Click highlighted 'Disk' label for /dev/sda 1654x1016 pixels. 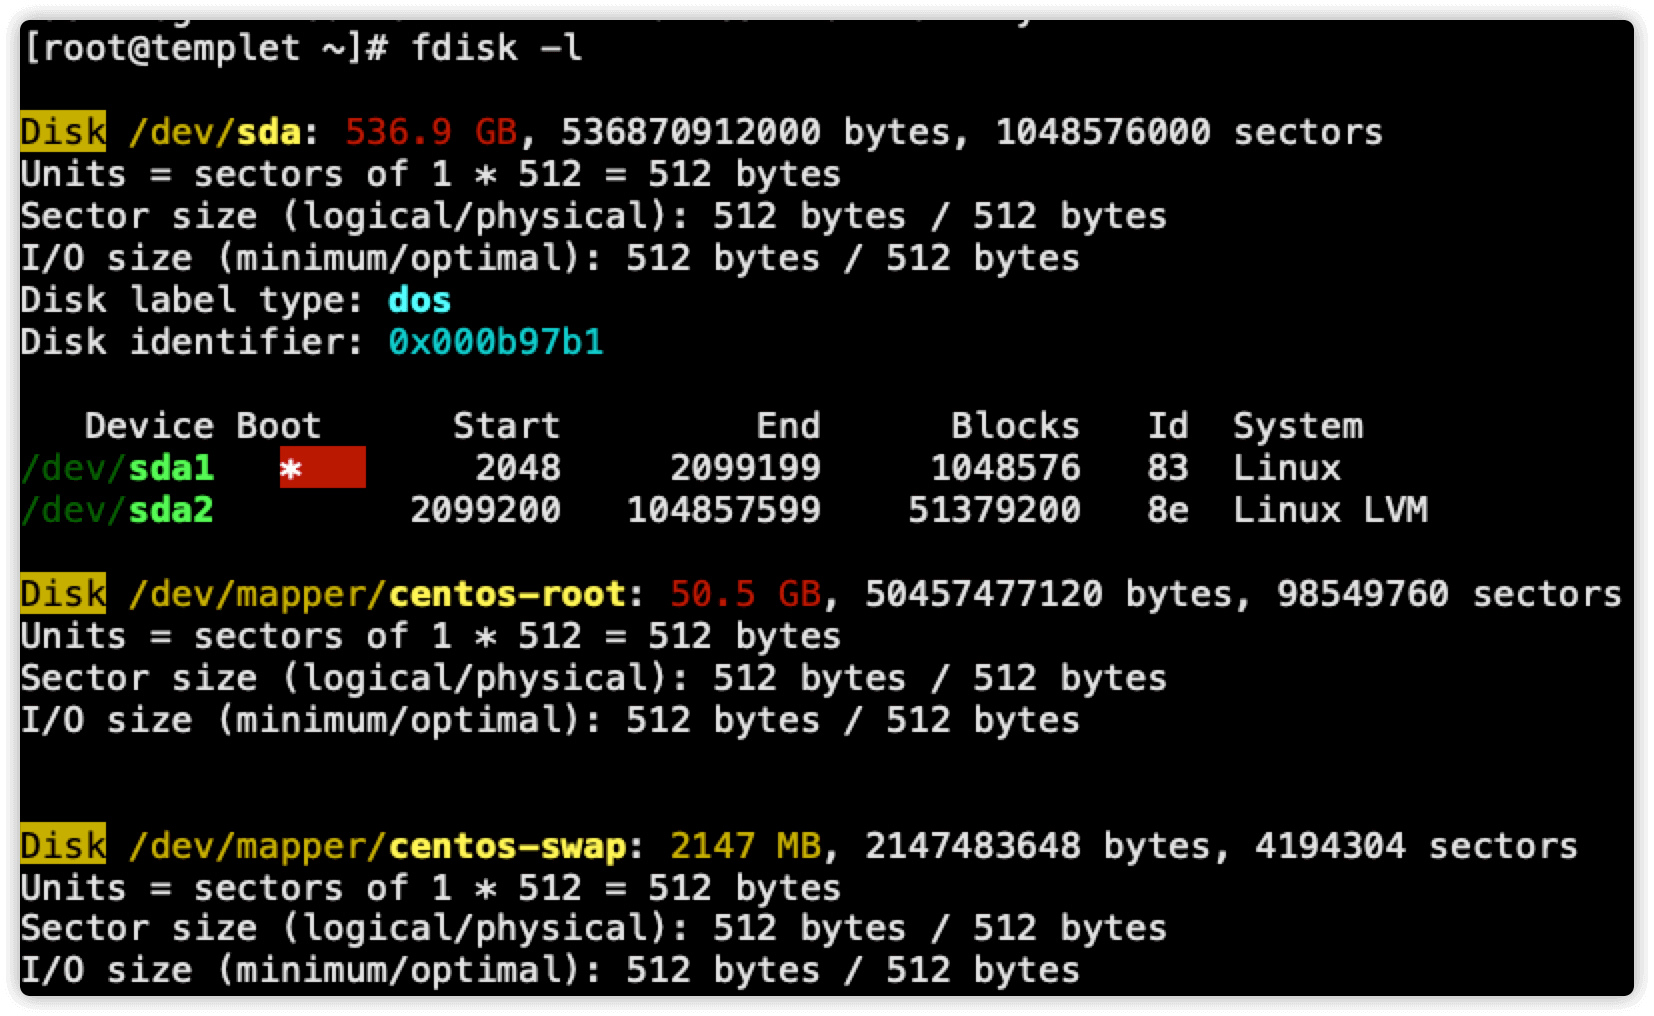point(63,132)
